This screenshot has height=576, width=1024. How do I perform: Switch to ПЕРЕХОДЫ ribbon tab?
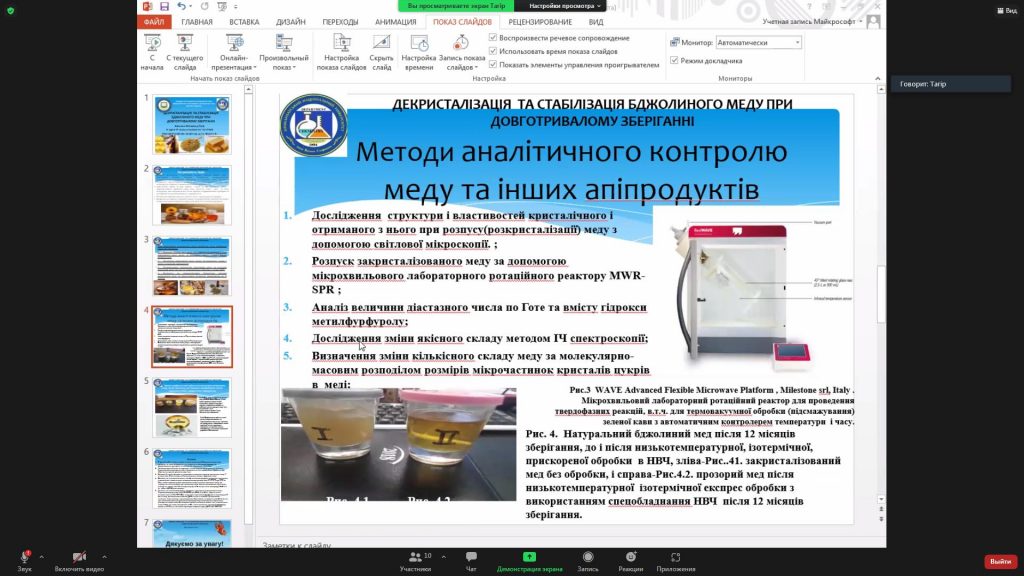click(x=340, y=22)
